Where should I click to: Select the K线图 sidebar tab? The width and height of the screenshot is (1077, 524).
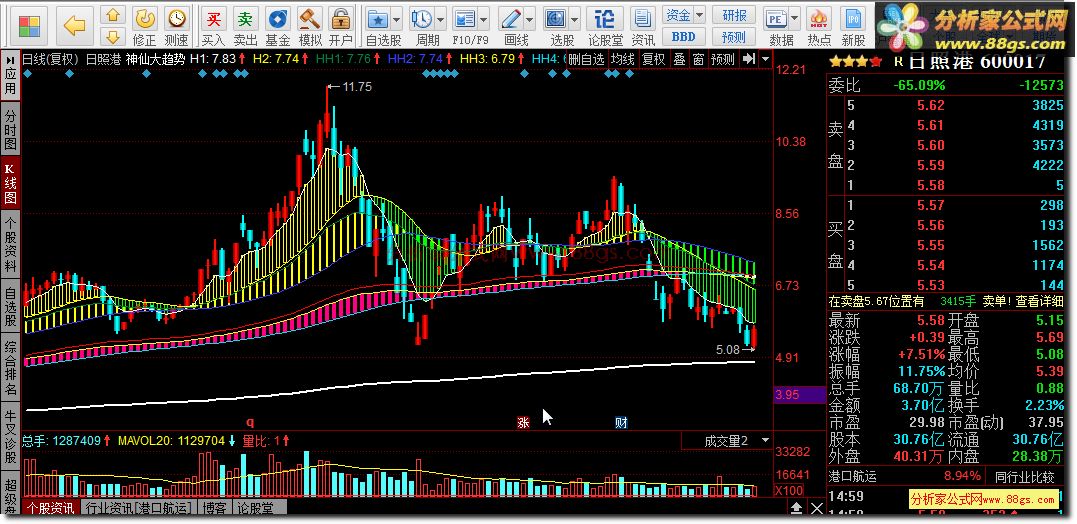point(10,183)
